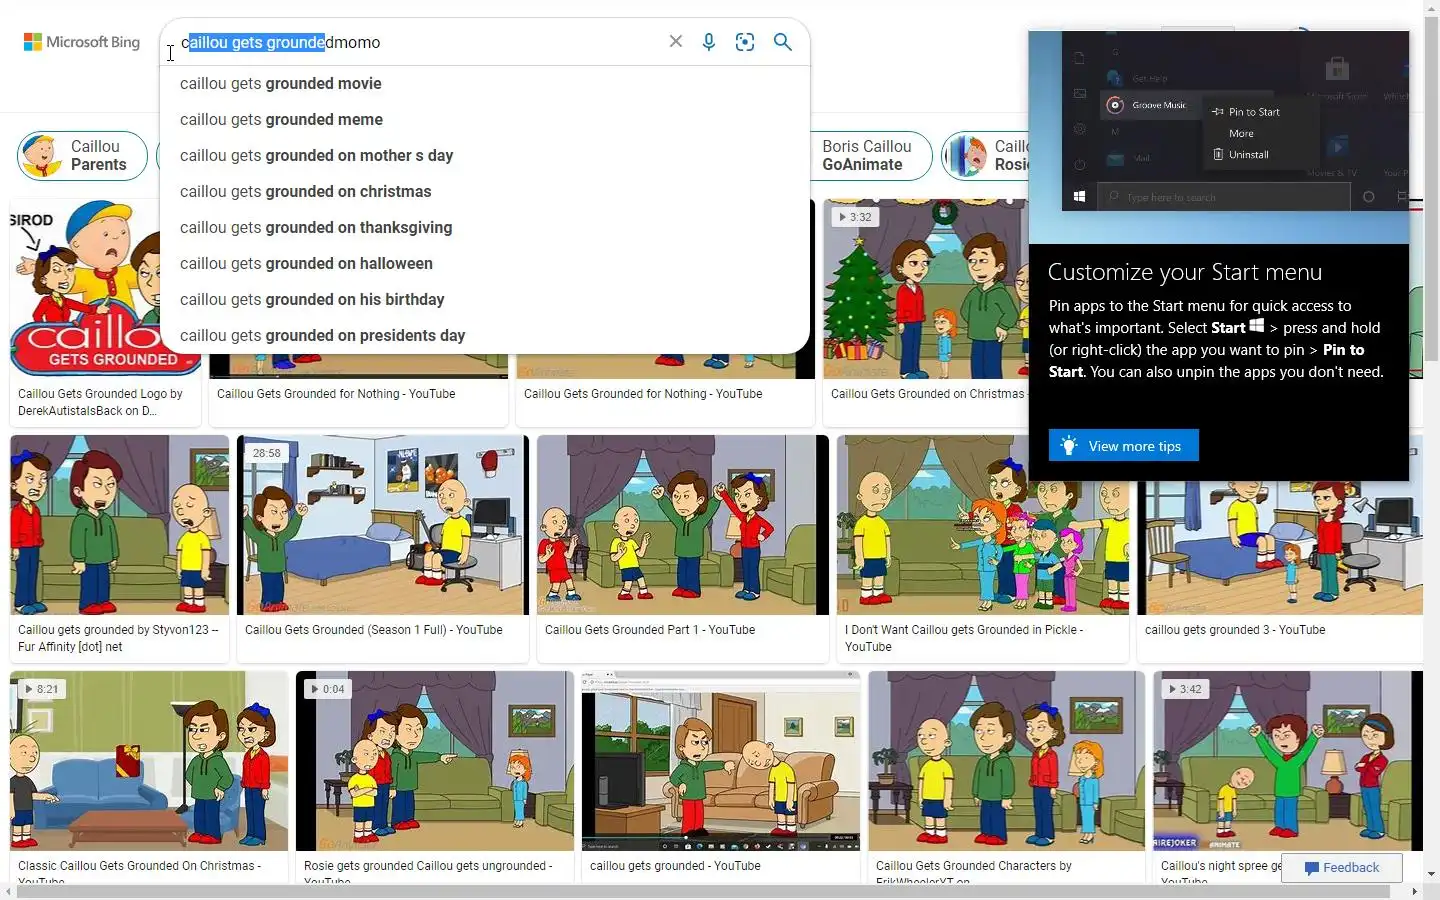
Task: Select suggestion 'caillou gets grounded meme'
Action: (485, 120)
